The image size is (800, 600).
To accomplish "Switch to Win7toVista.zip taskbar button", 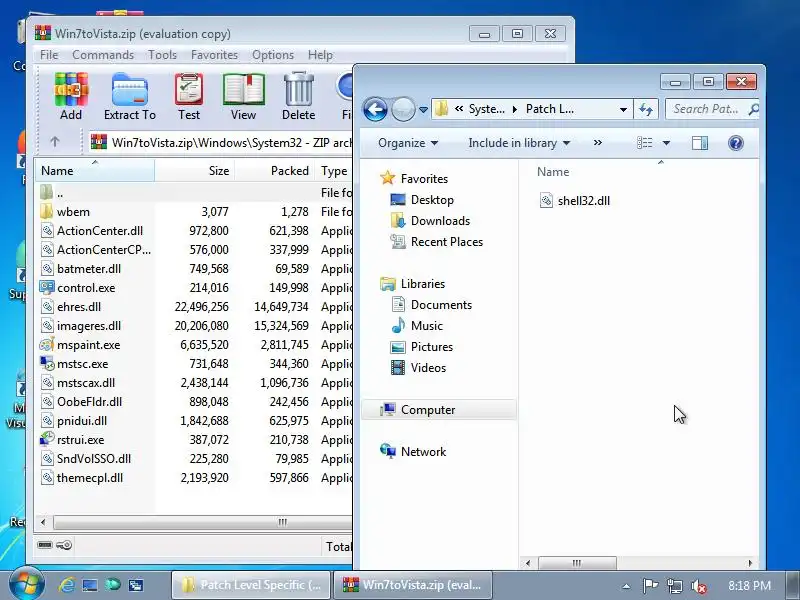I will click(x=412, y=585).
